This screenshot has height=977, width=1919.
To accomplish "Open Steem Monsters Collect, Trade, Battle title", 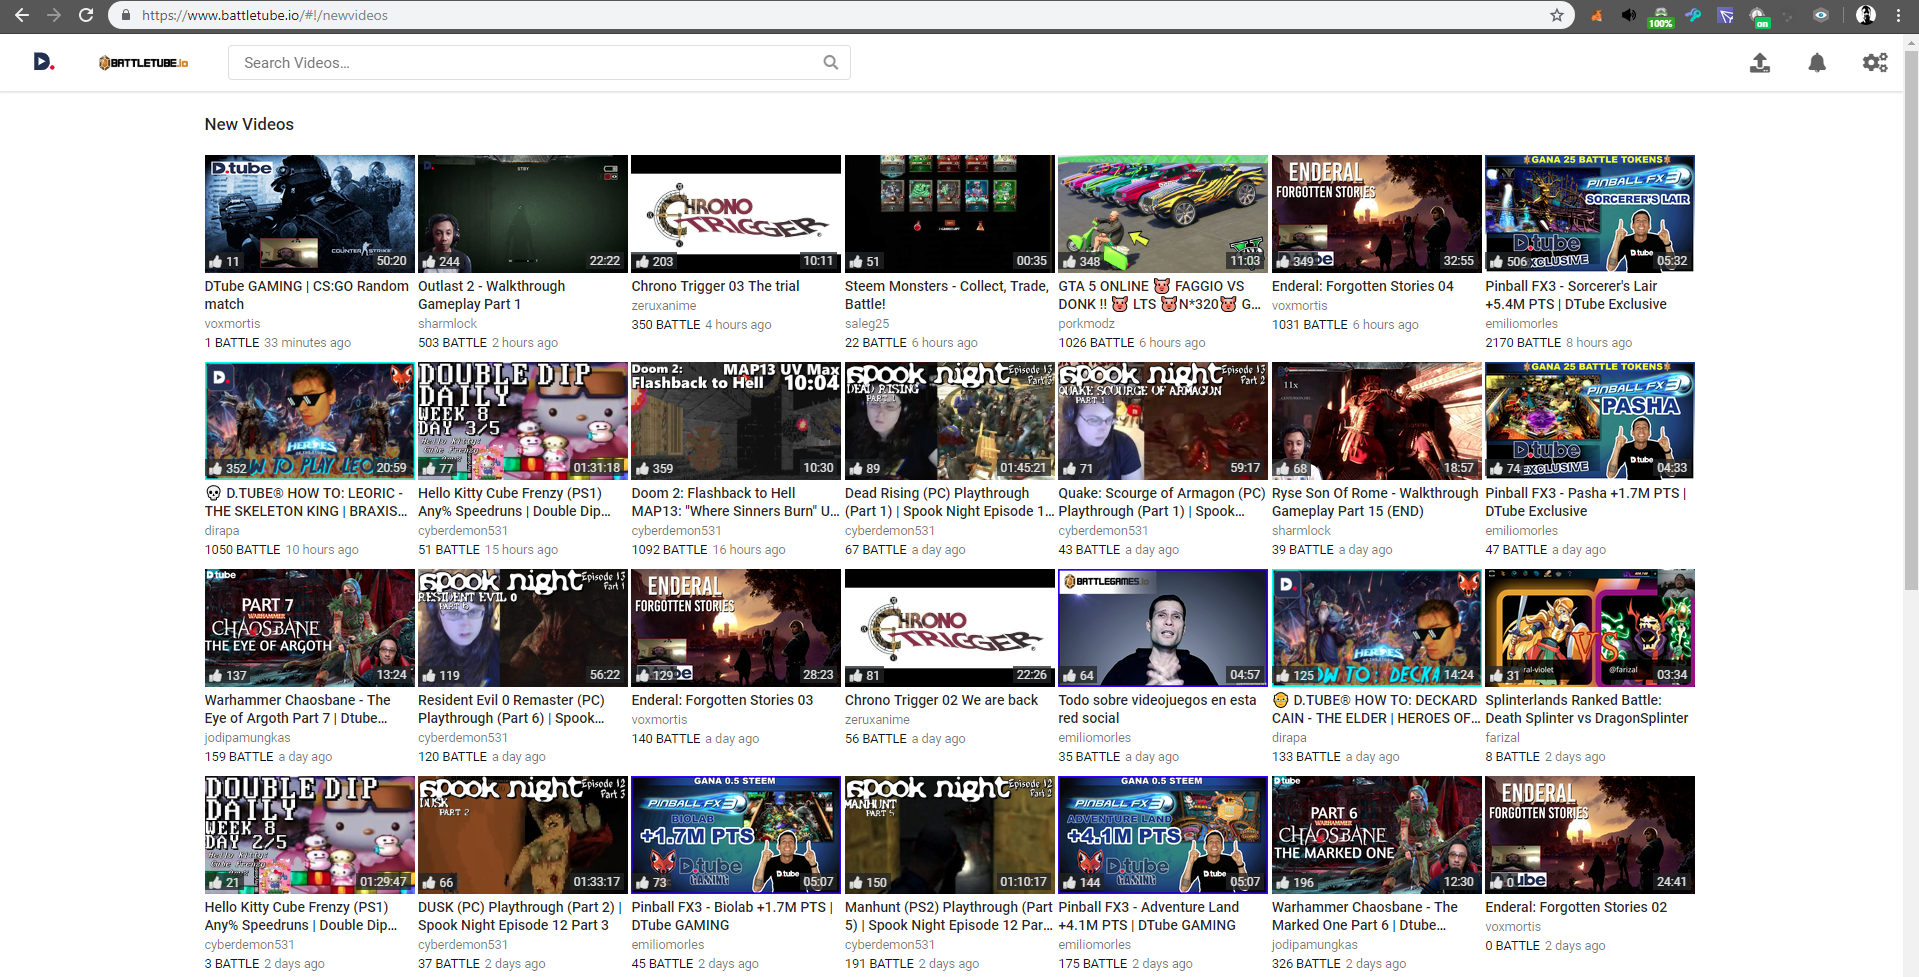I will point(947,295).
